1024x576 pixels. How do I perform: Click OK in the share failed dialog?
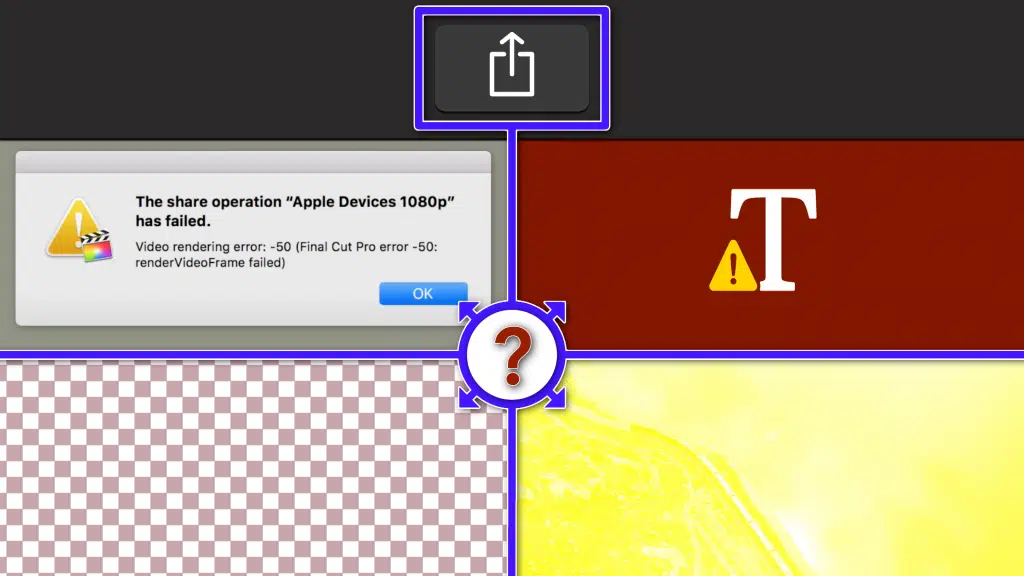tap(423, 293)
